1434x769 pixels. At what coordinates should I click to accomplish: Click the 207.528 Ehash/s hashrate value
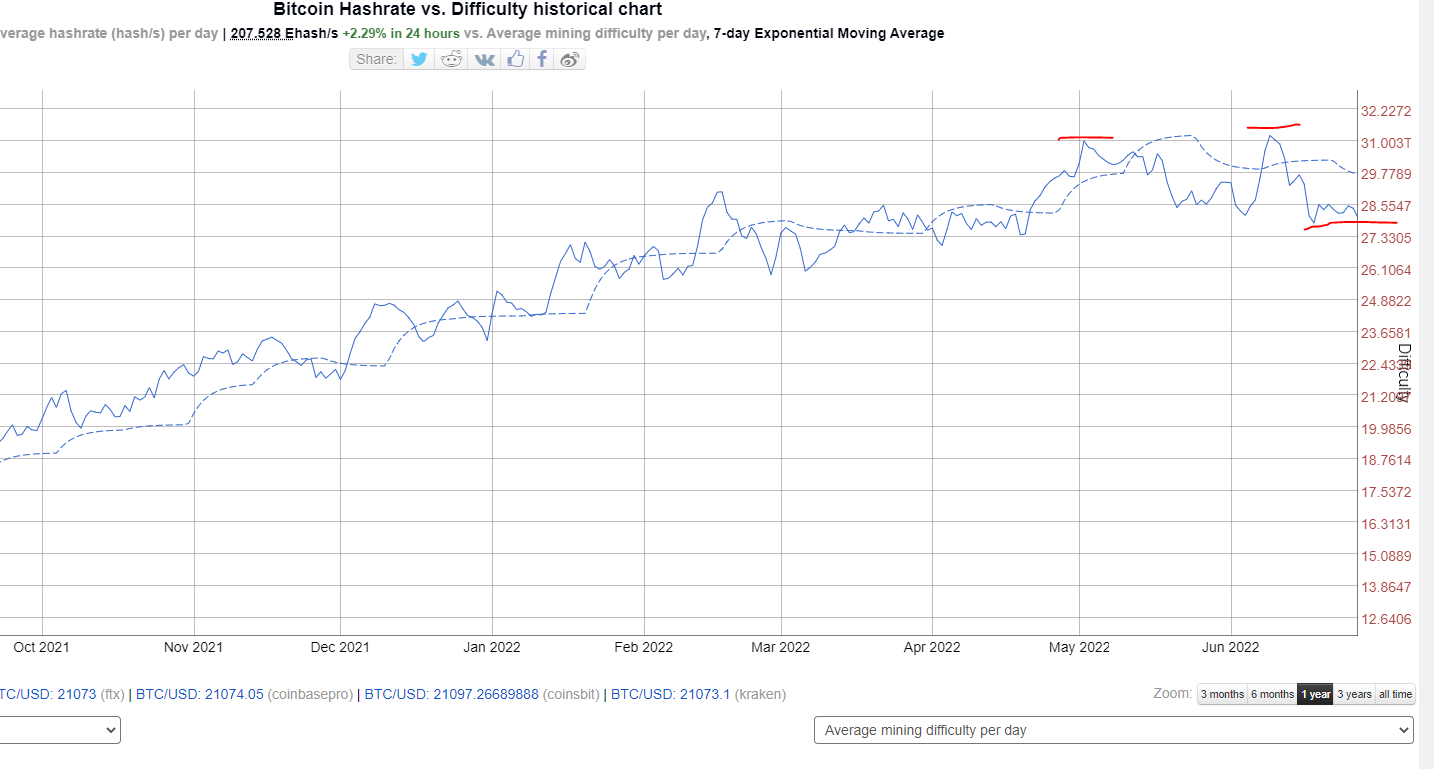284,33
